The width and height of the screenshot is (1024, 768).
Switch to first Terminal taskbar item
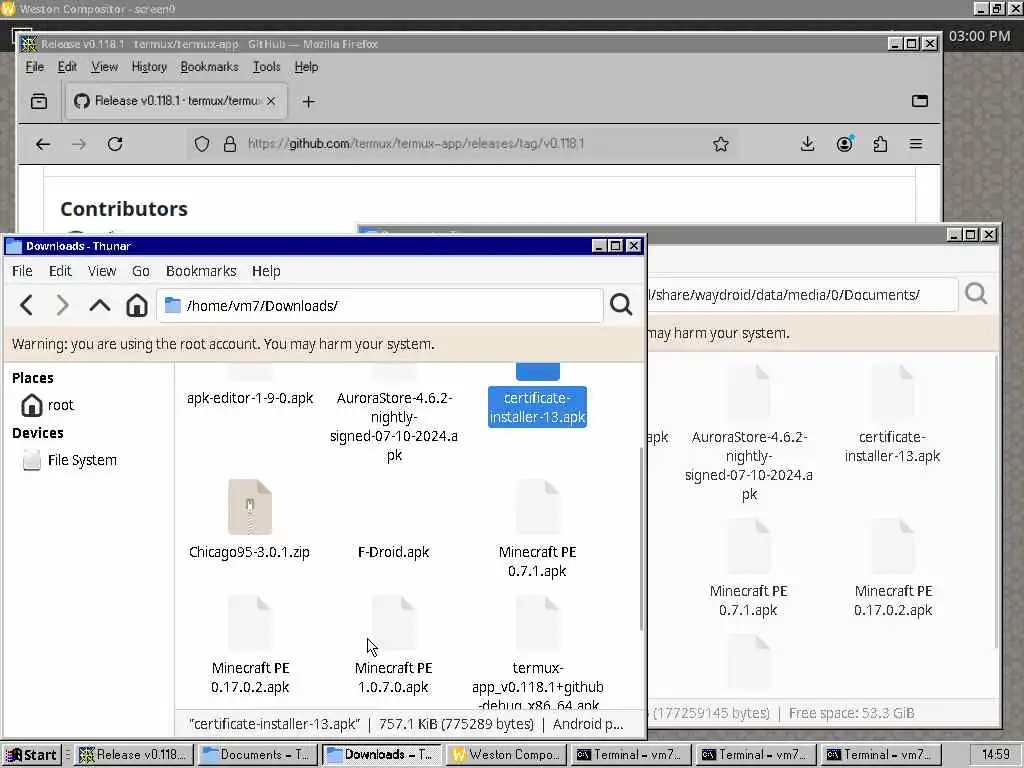[630, 755]
